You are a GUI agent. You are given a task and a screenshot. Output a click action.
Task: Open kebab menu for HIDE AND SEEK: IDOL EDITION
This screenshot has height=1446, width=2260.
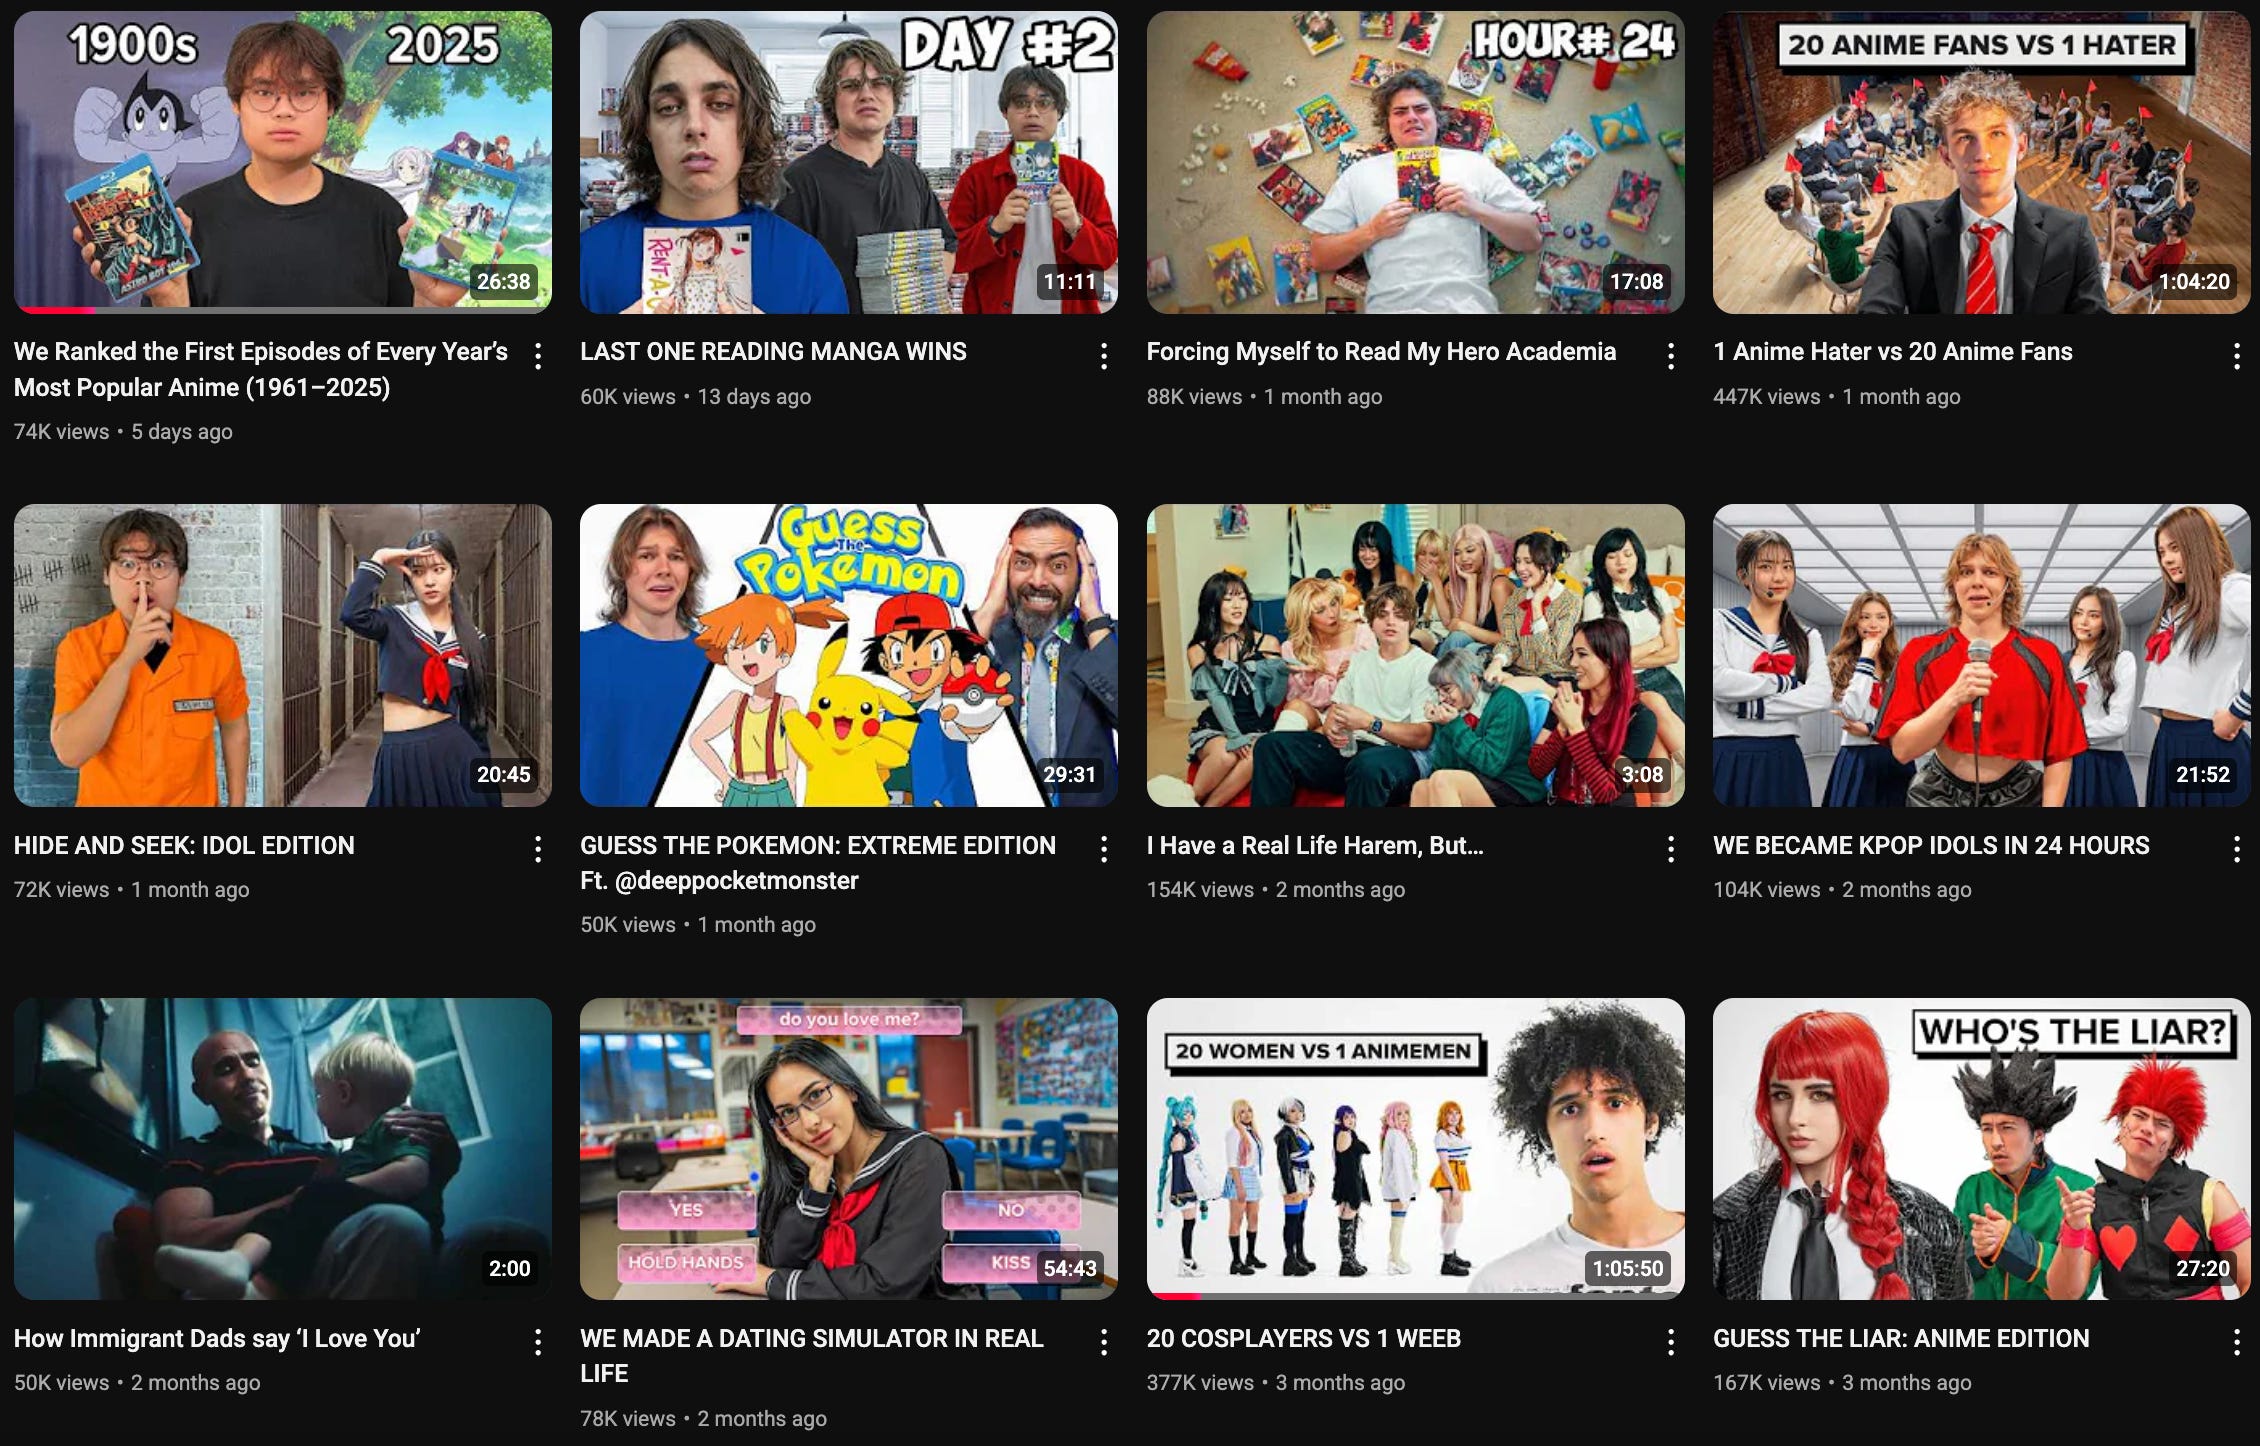tap(538, 850)
